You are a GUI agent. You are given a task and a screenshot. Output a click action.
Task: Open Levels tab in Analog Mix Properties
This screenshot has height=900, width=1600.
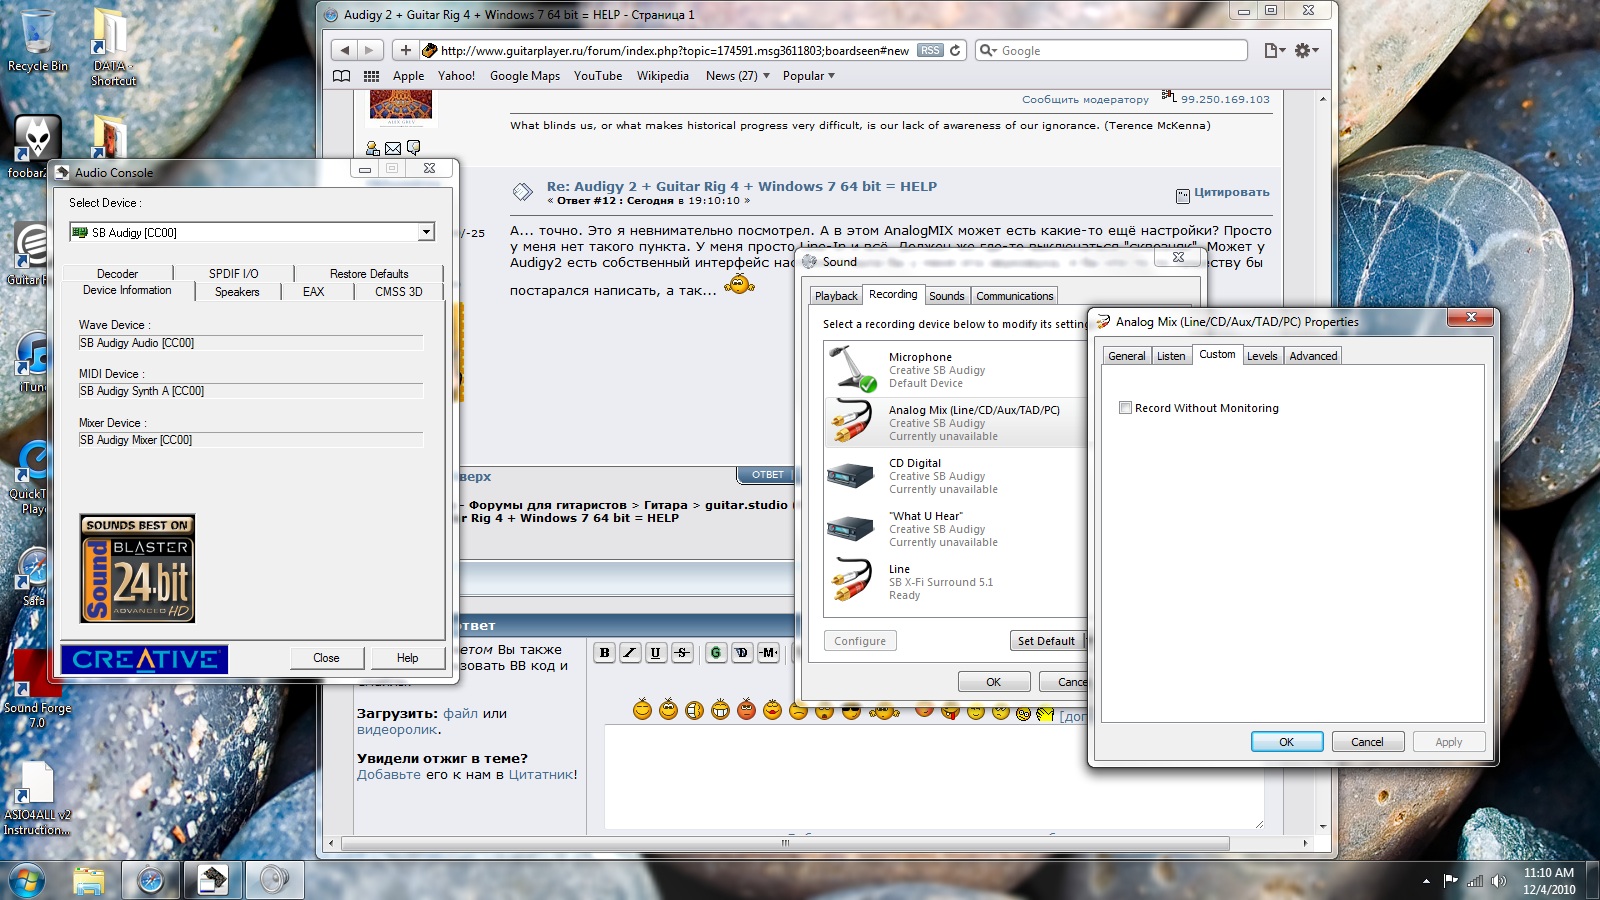tap(1262, 356)
